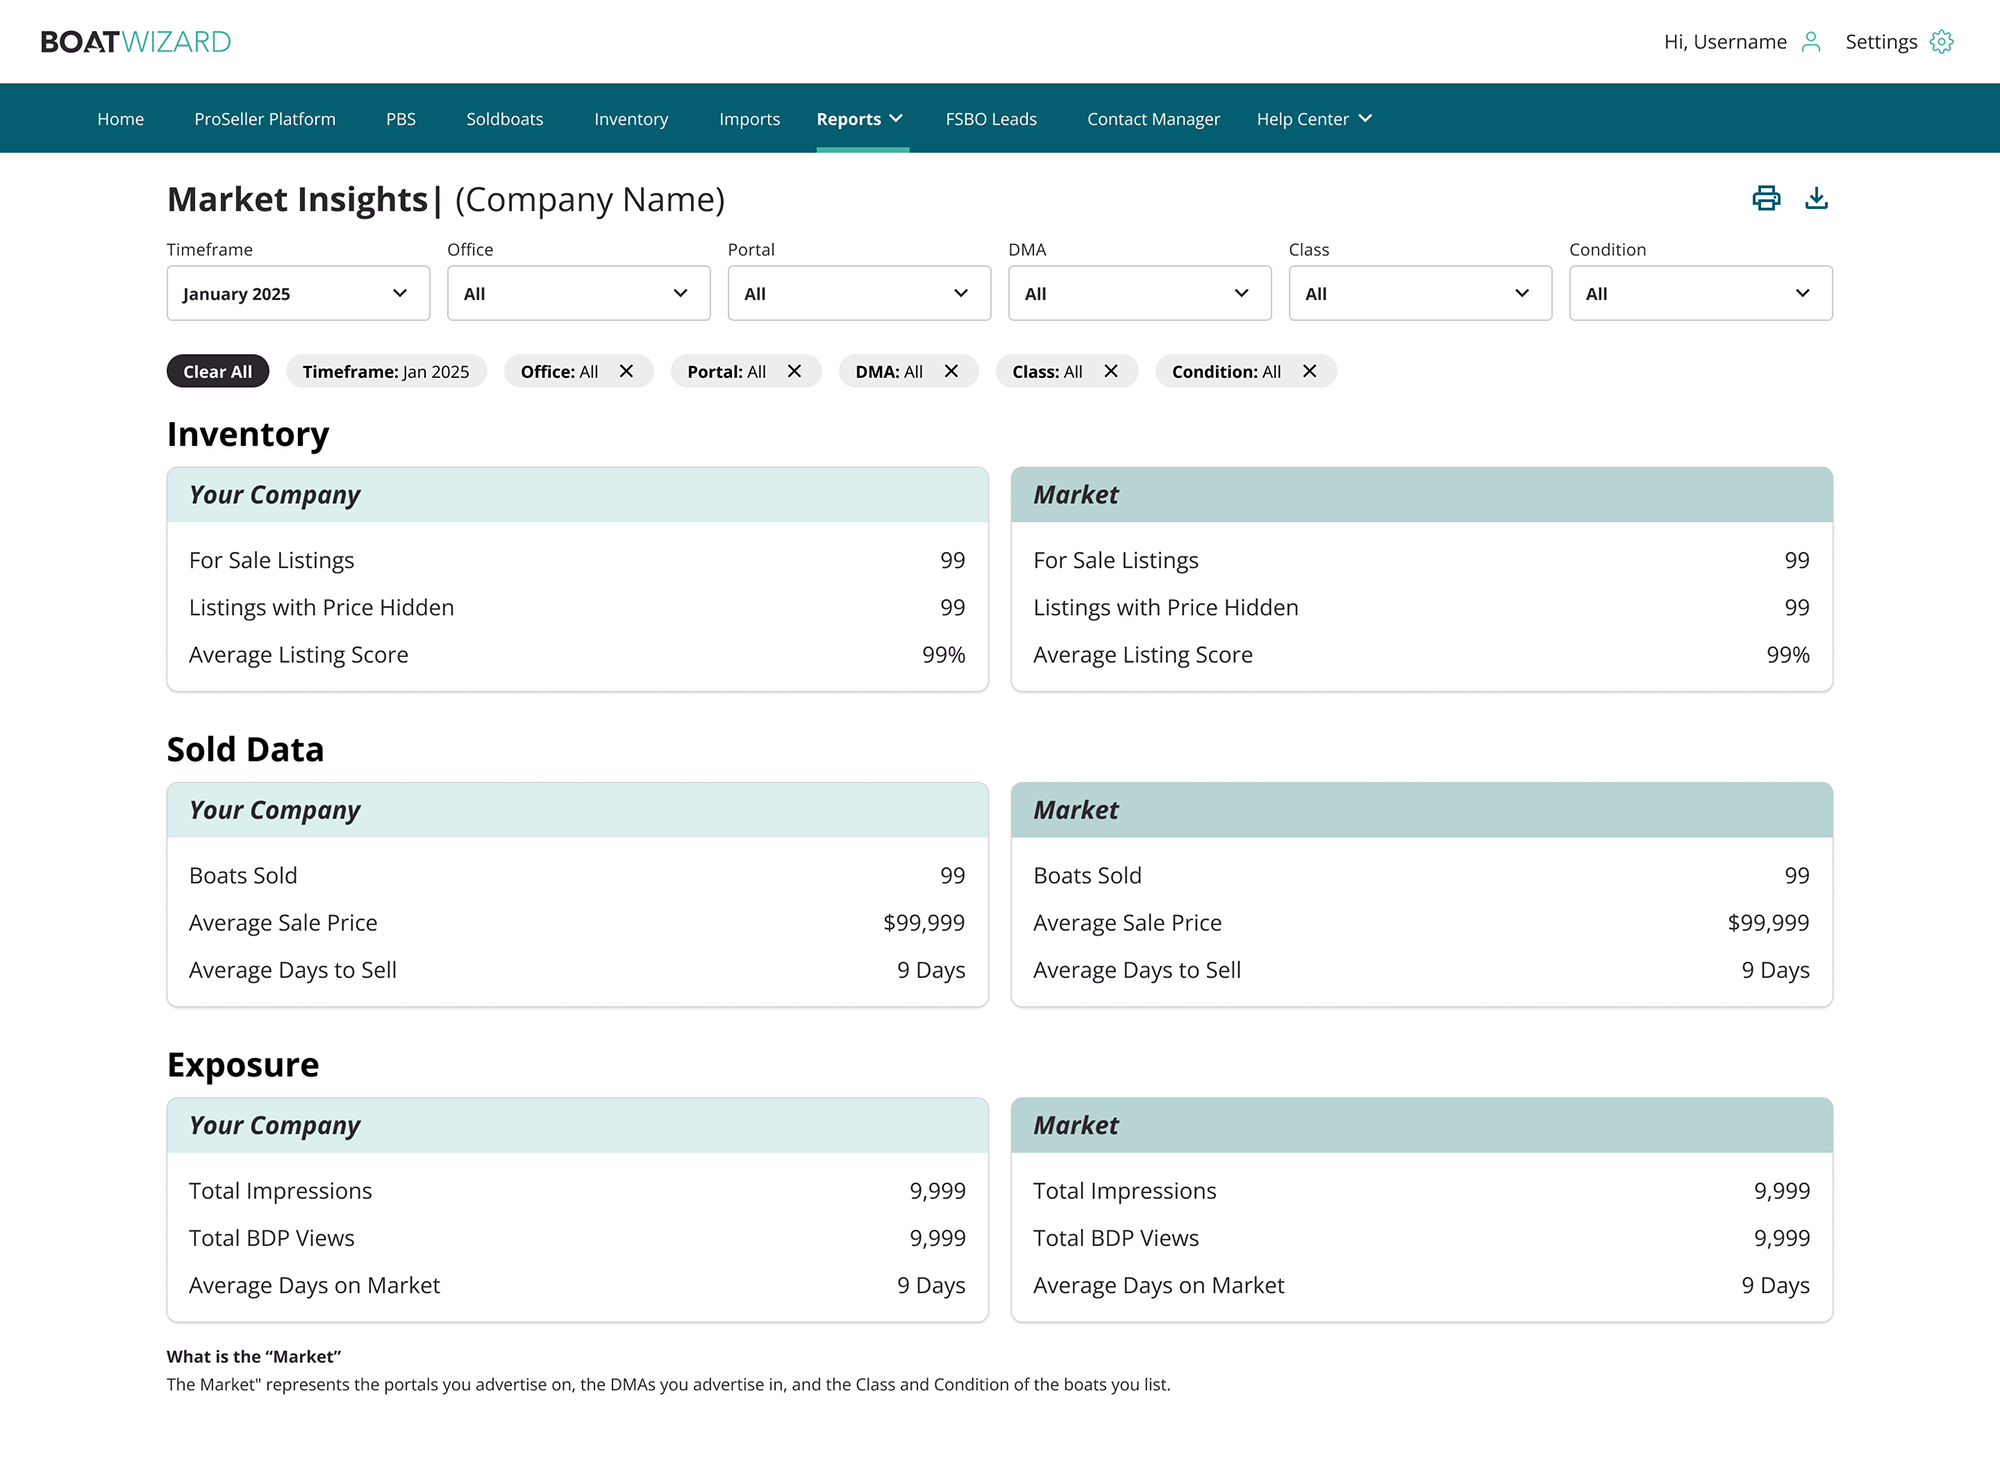Image resolution: width=2000 pixels, height=1464 pixels.
Task: Remove the Condition: All filter chip
Action: pyautogui.click(x=1309, y=371)
